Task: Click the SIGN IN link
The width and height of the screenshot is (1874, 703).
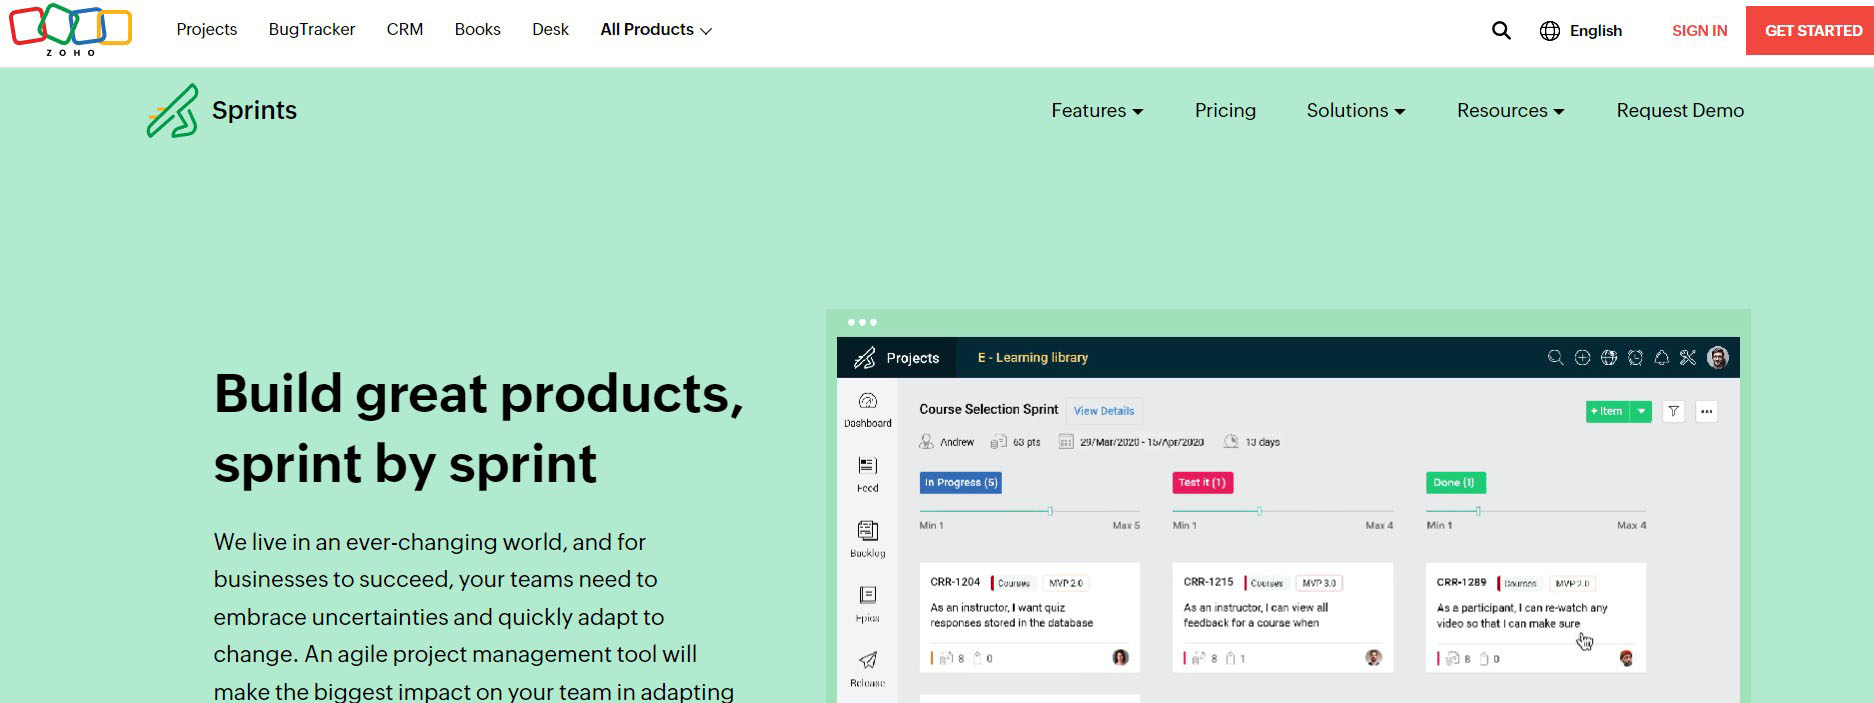Action: (1700, 31)
